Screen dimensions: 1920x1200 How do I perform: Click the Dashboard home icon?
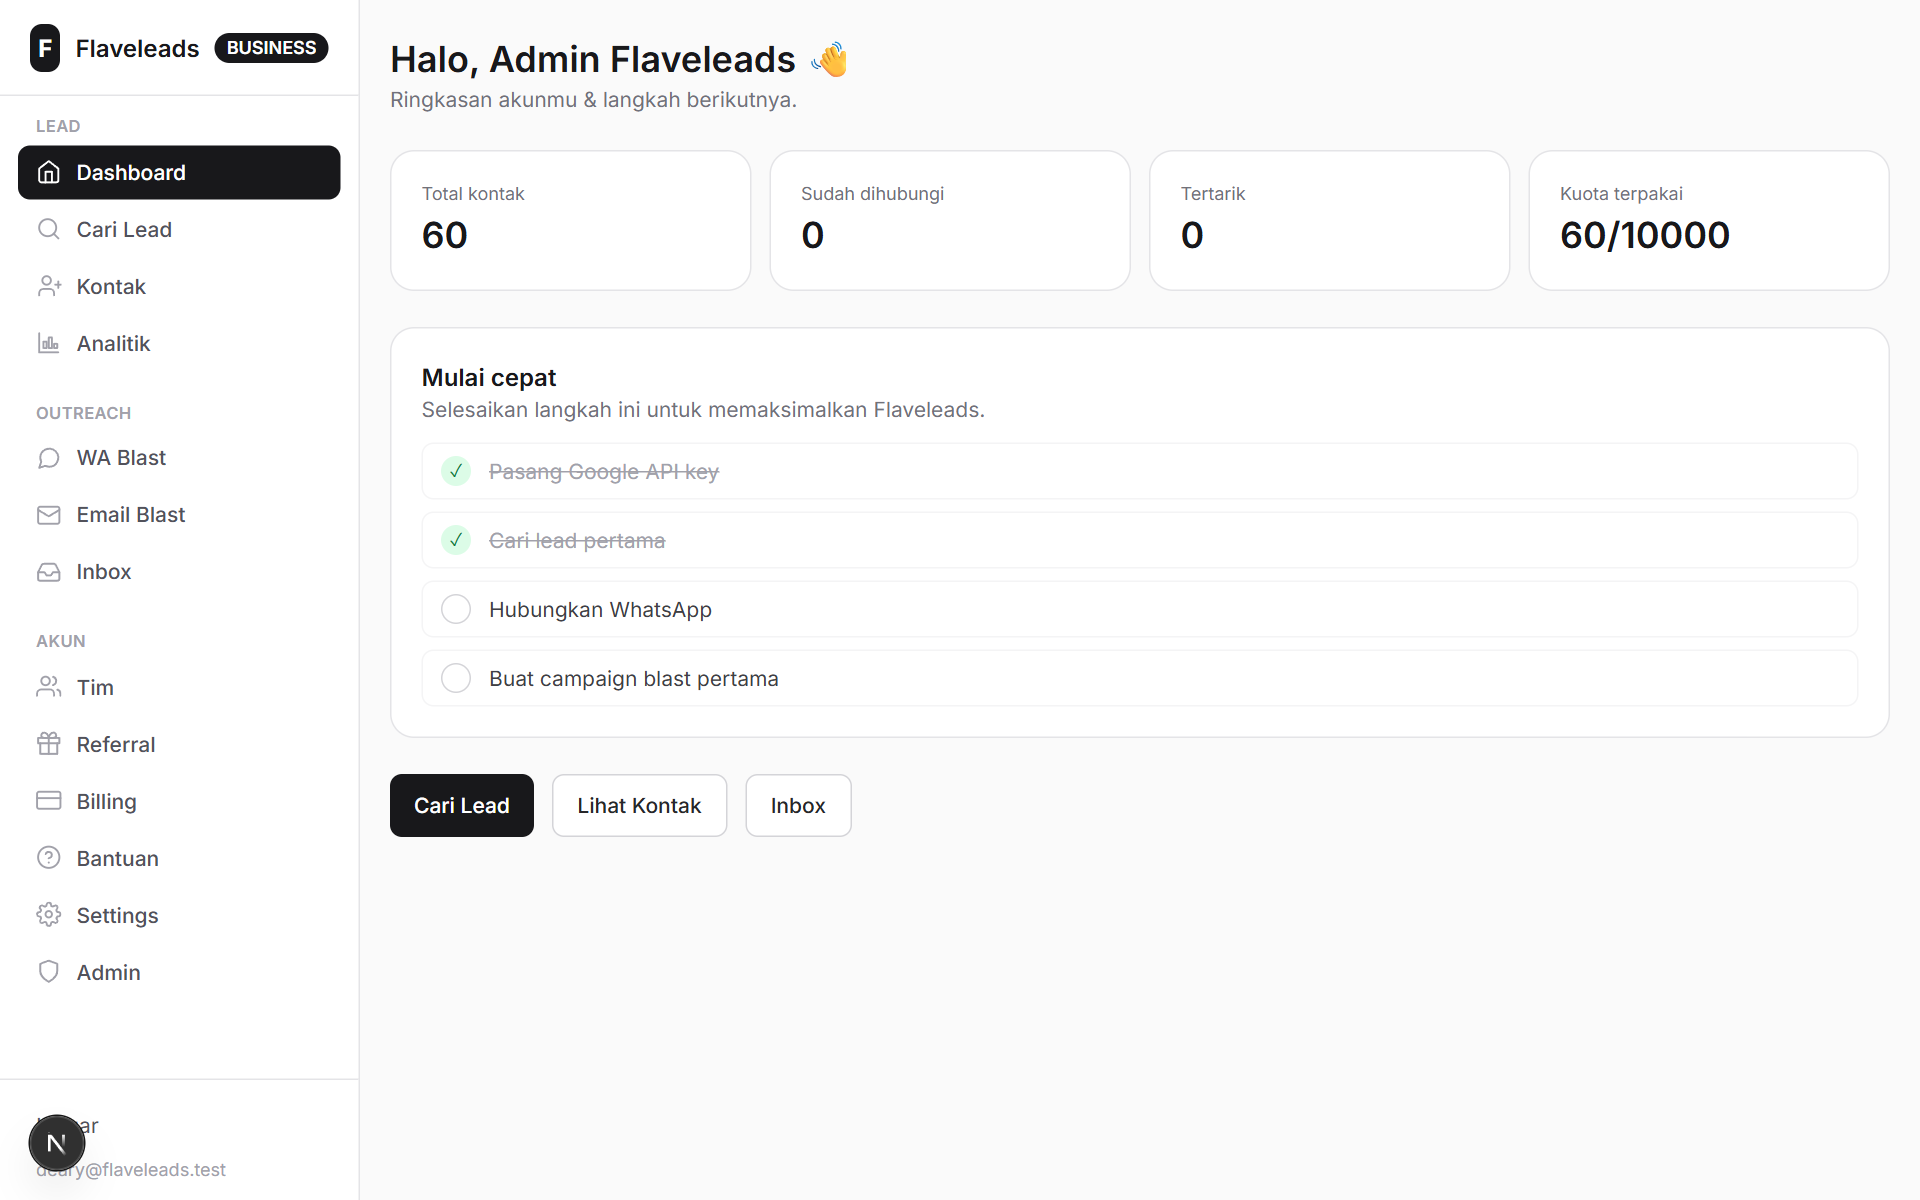pyautogui.click(x=49, y=172)
